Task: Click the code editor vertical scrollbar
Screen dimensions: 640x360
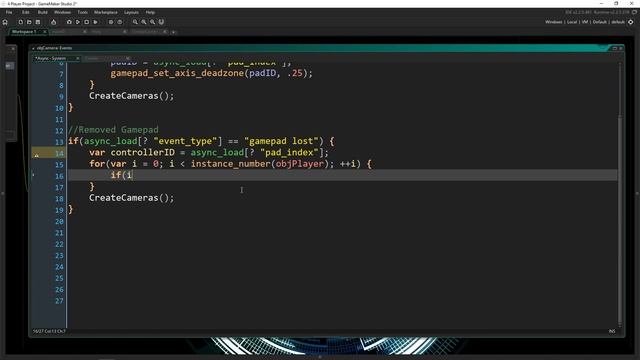Action: 620,220
